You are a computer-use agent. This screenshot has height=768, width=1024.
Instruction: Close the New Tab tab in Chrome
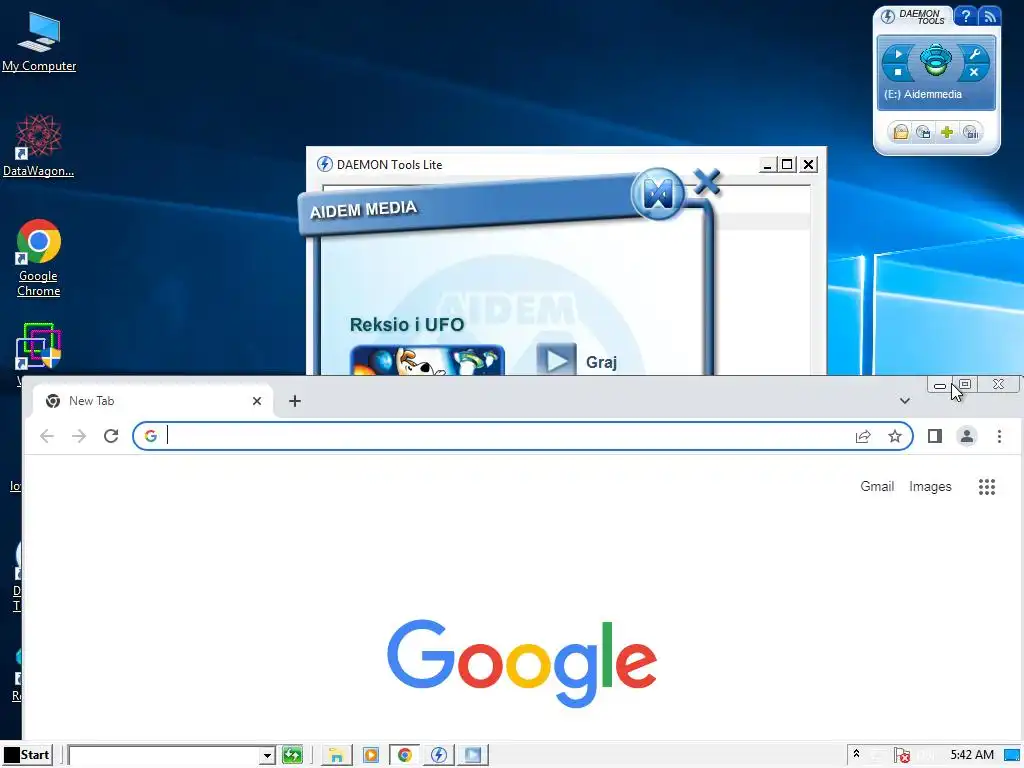tap(257, 401)
